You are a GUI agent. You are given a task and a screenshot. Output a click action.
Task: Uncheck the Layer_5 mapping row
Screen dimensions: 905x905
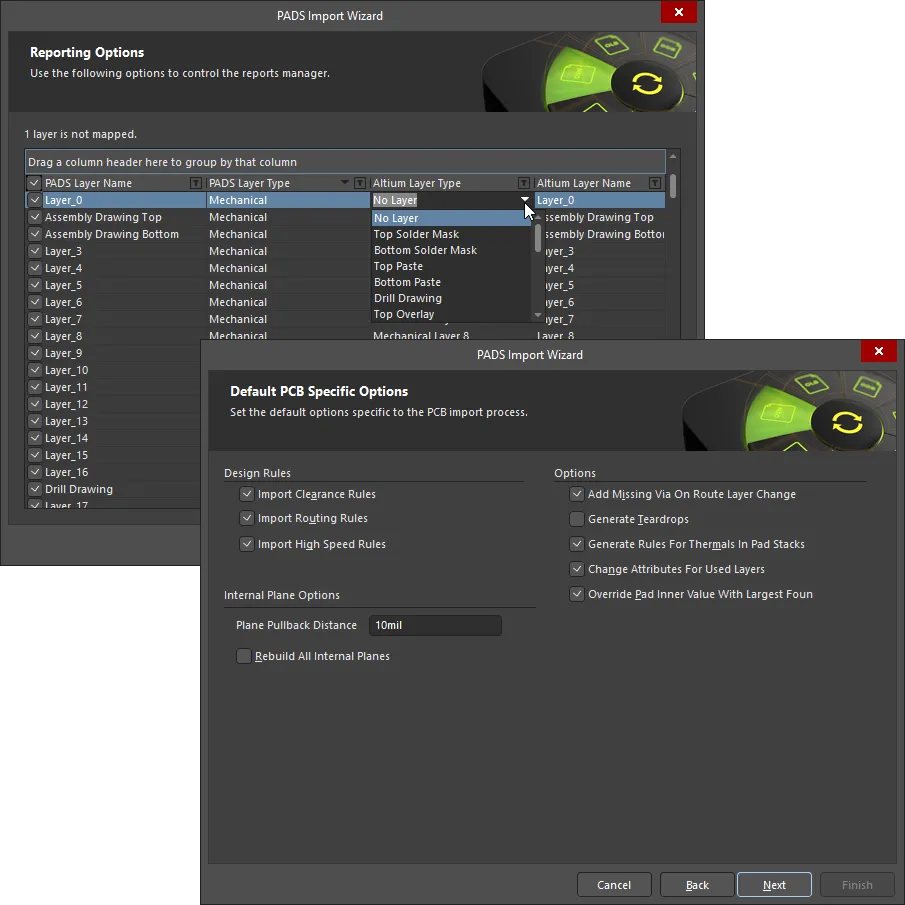pos(35,285)
